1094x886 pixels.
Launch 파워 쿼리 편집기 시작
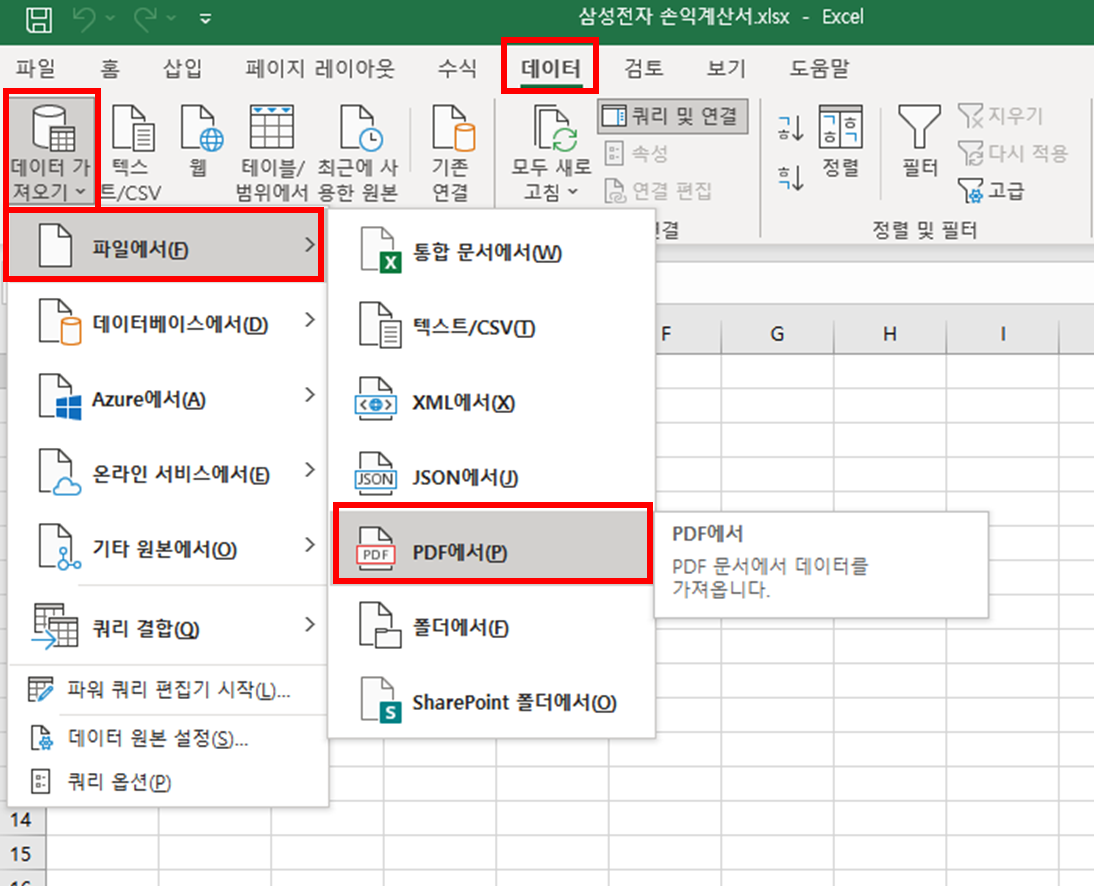click(x=167, y=690)
